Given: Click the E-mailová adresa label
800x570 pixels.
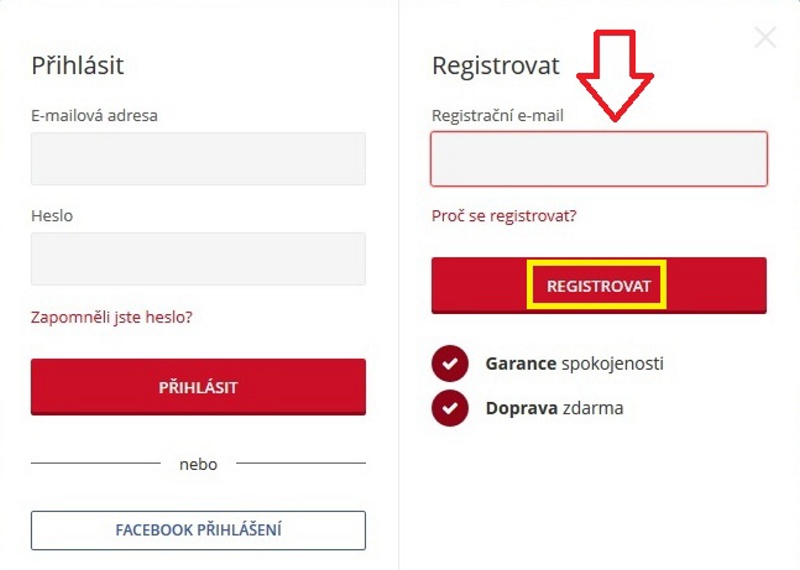Looking at the screenshot, I should coord(94,115).
